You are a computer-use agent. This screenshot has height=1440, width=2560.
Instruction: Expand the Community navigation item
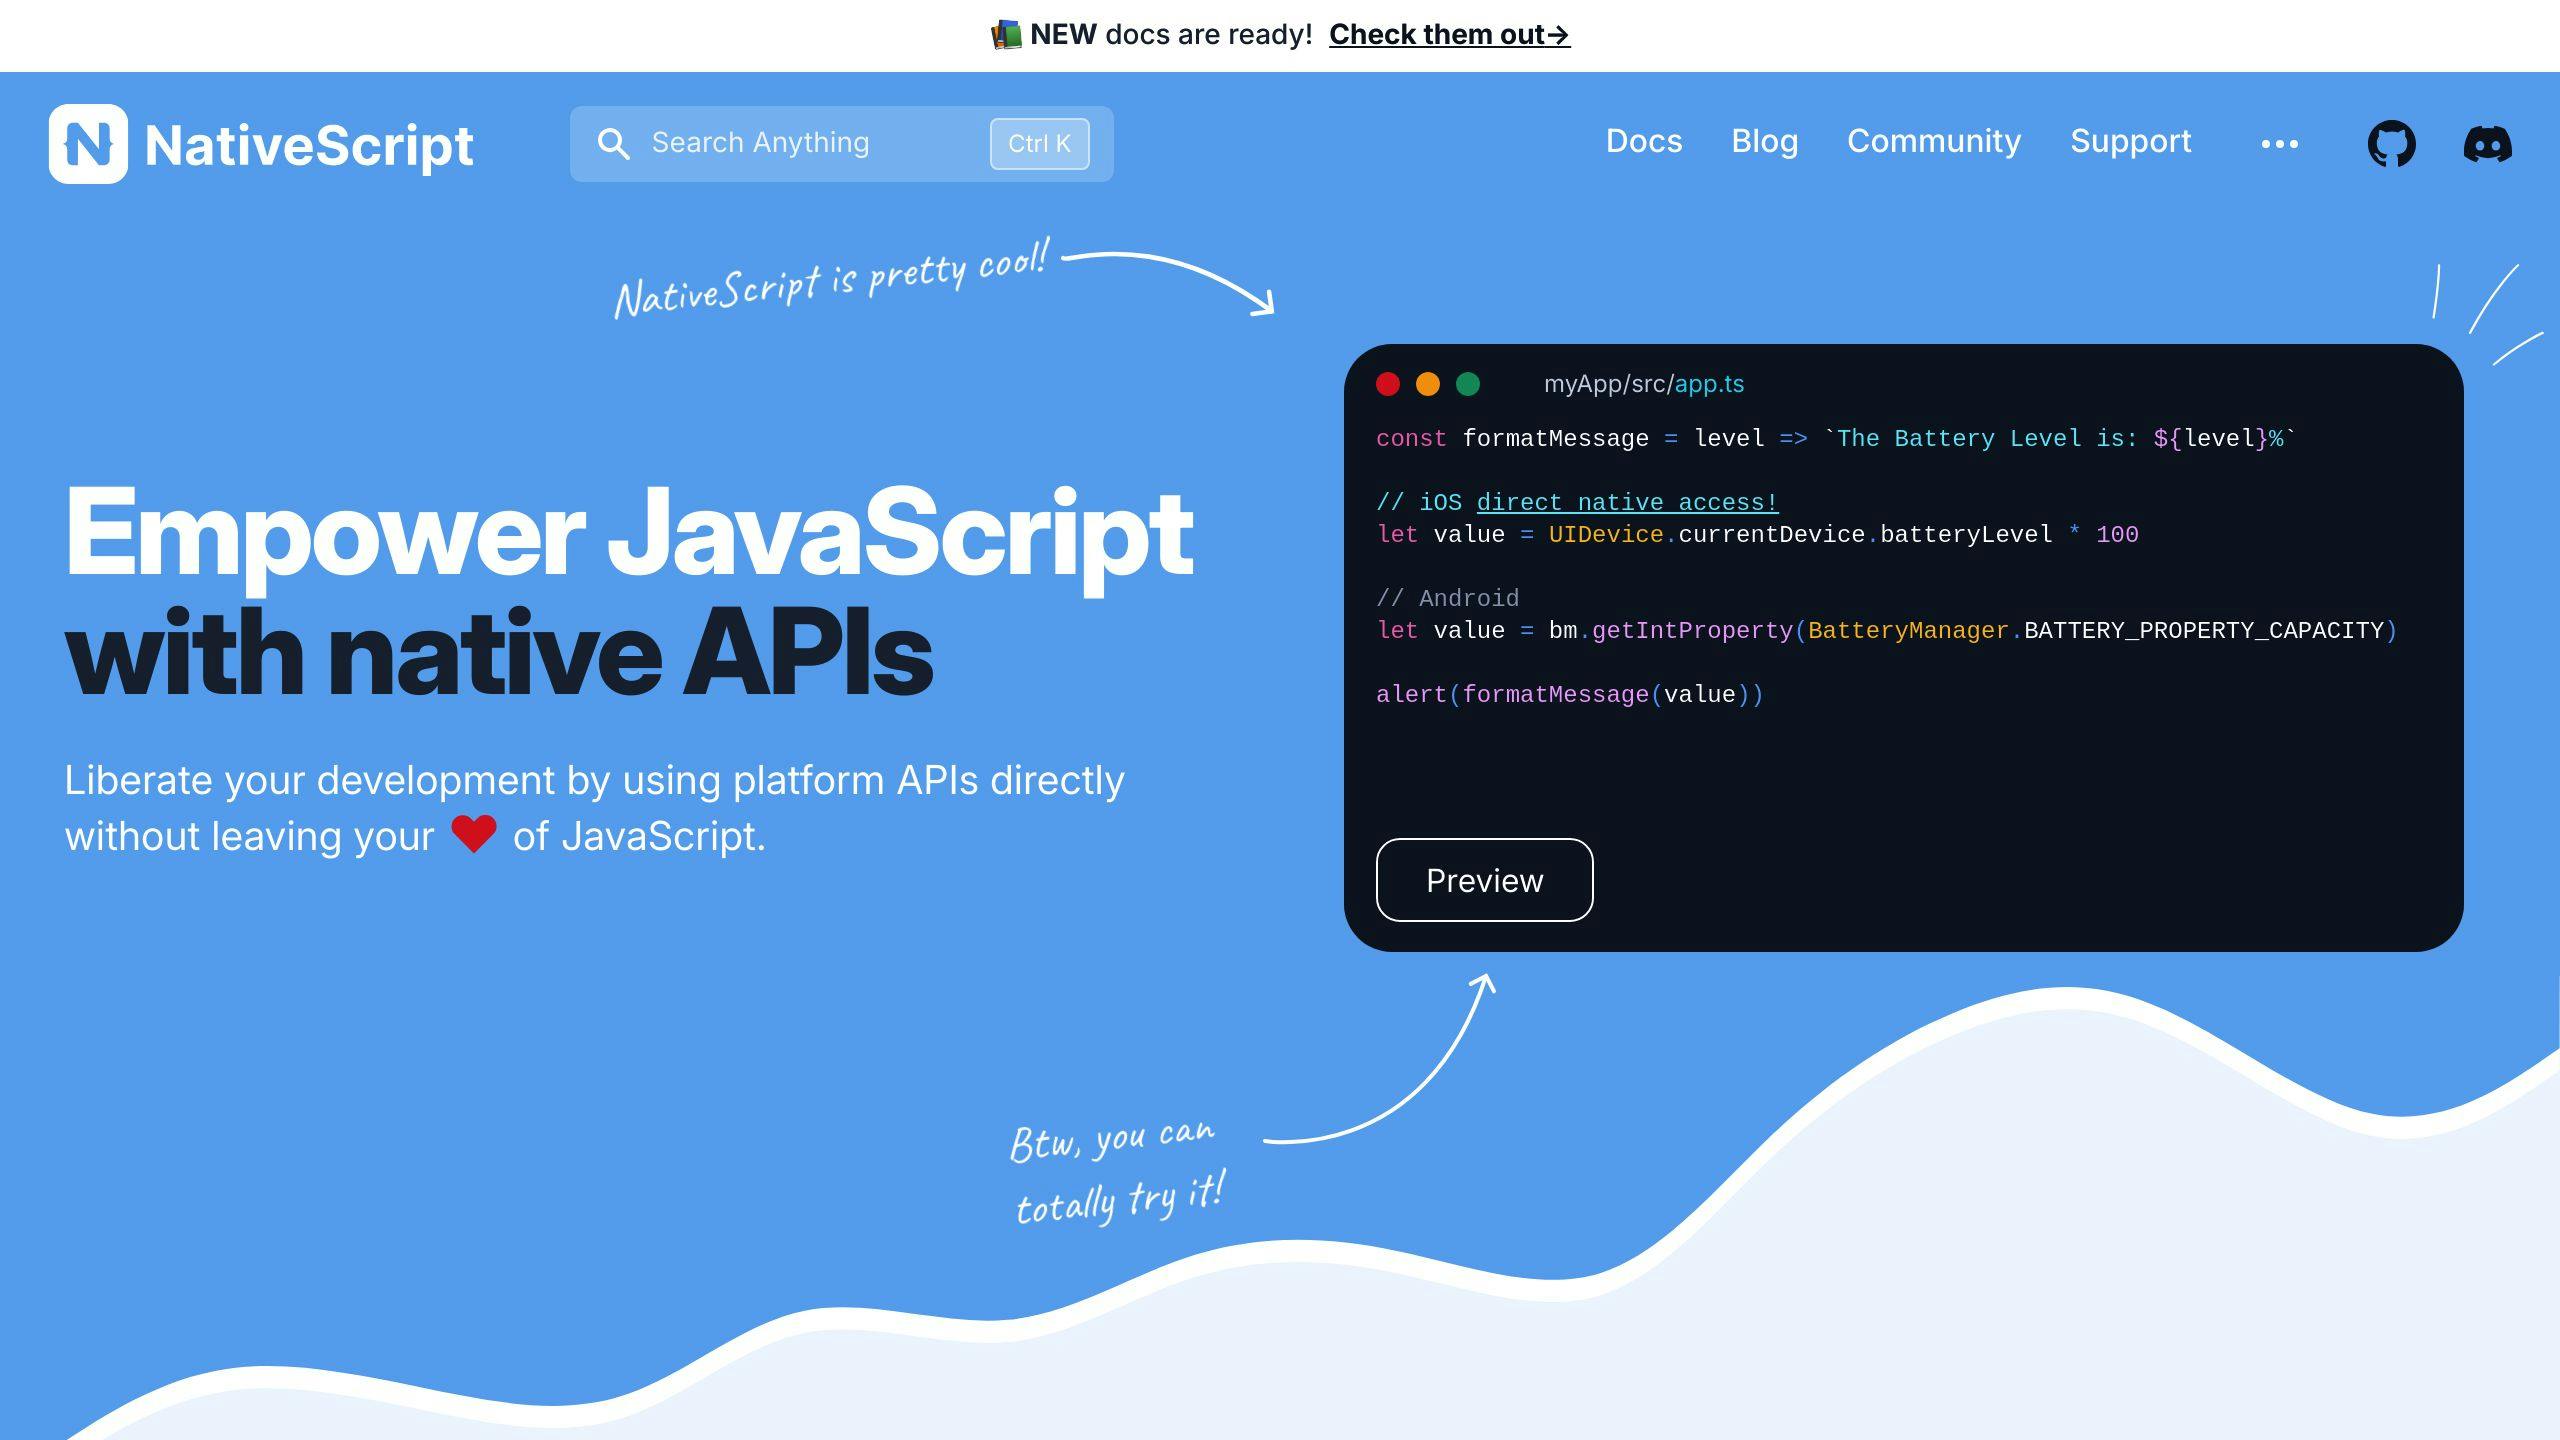coord(1934,141)
